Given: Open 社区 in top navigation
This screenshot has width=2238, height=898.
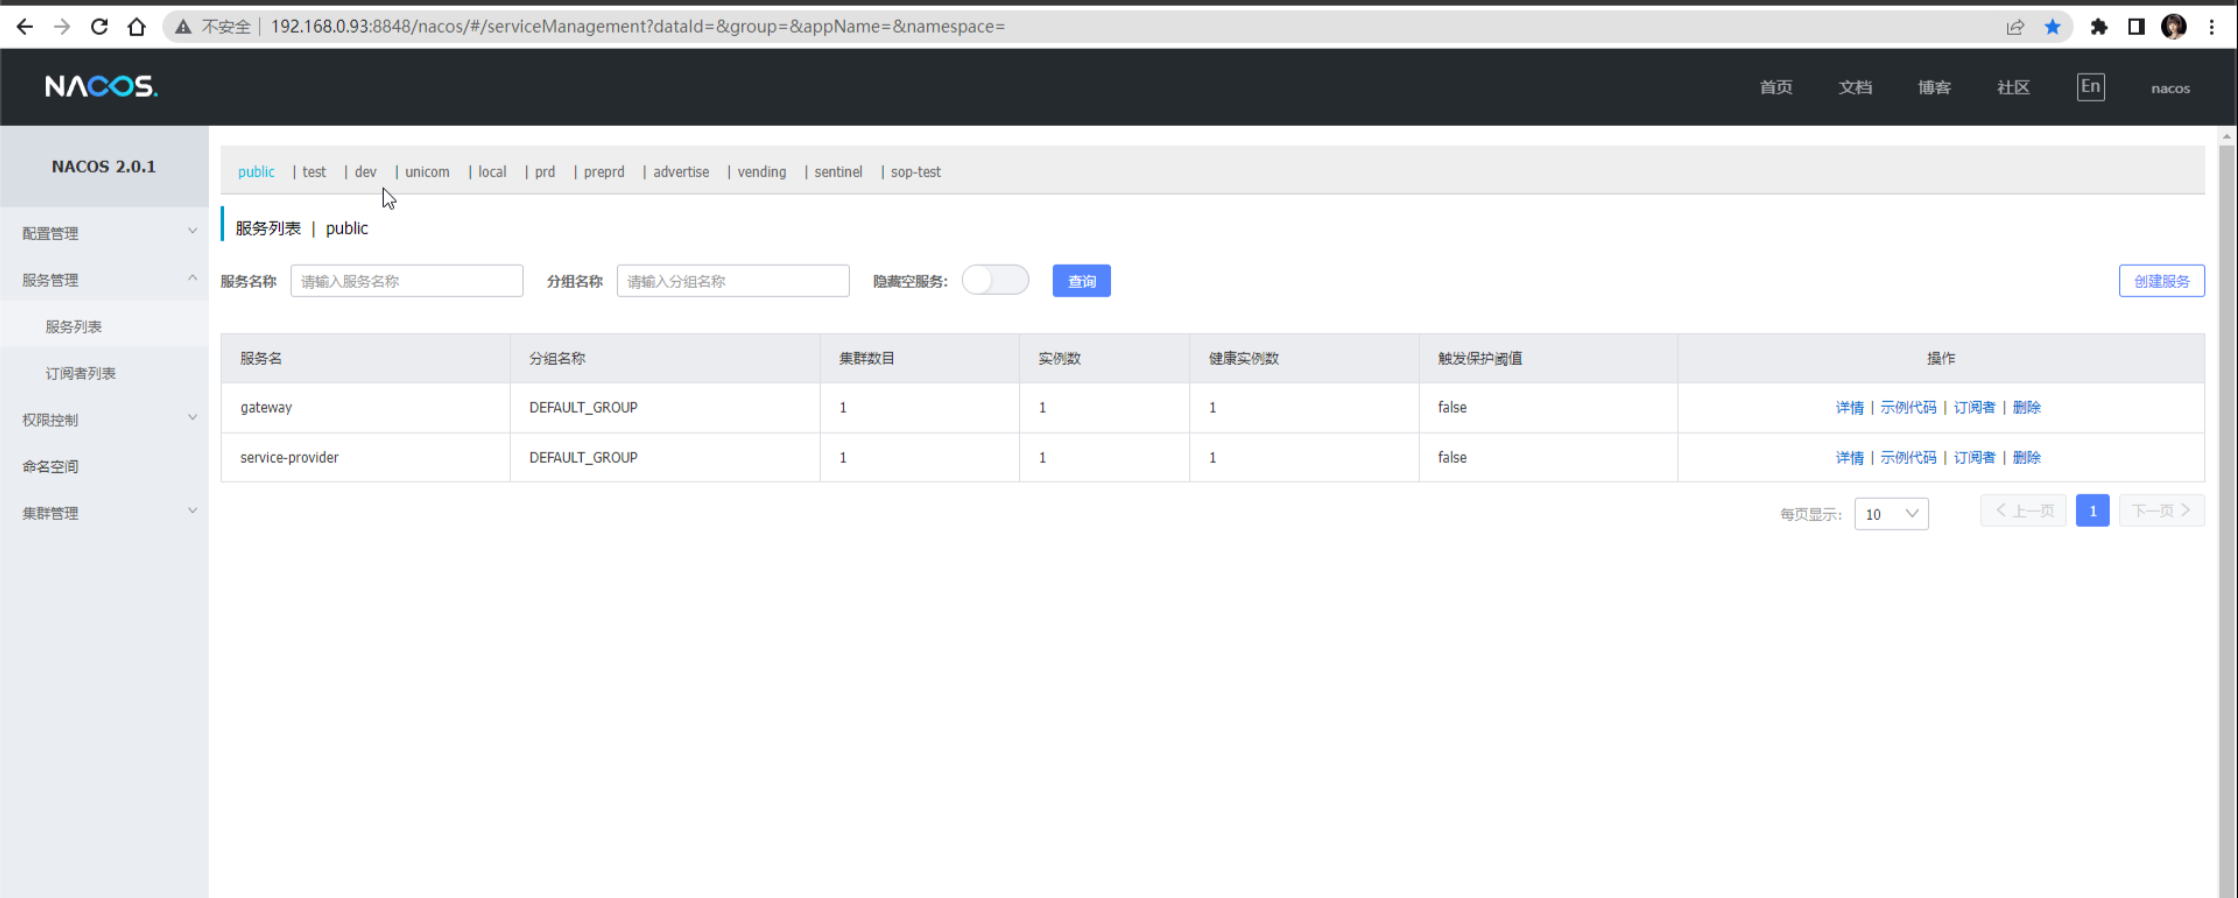Looking at the screenshot, I should pos(2013,88).
